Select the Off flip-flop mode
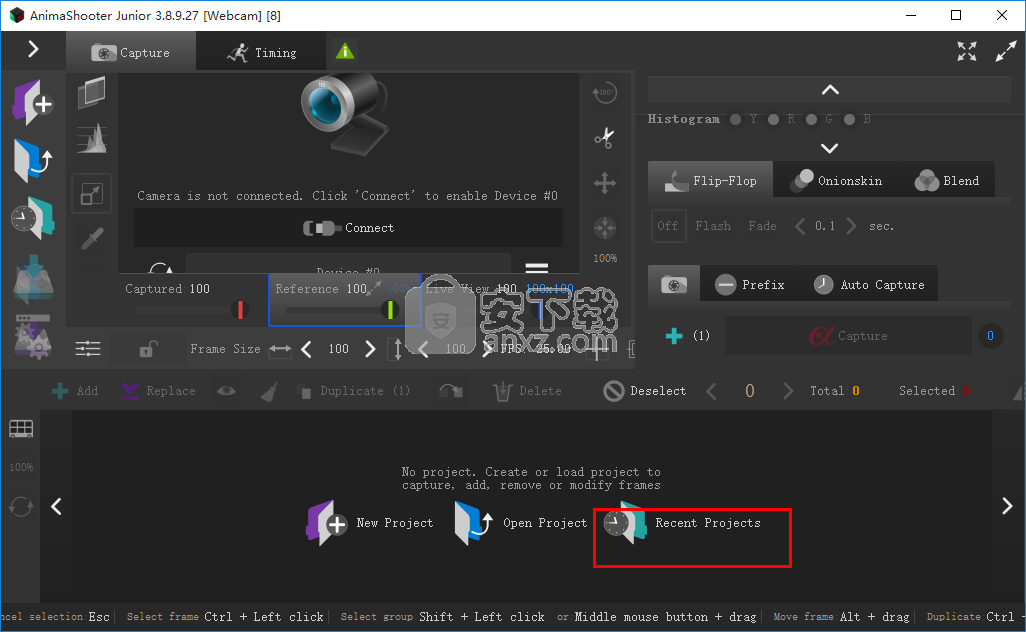This screenshot has width=1026, height=632. click(668, 226)
